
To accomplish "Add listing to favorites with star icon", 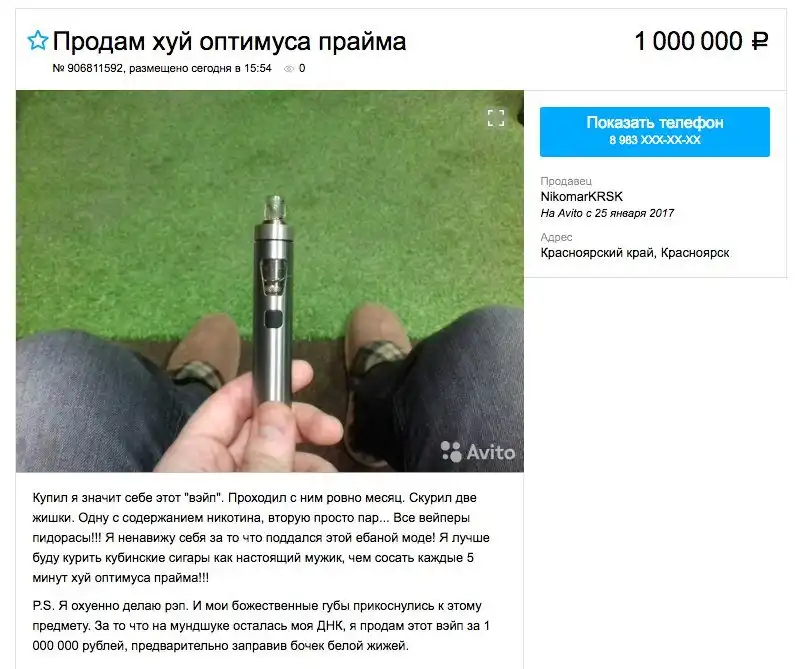I will click(38, 40).
